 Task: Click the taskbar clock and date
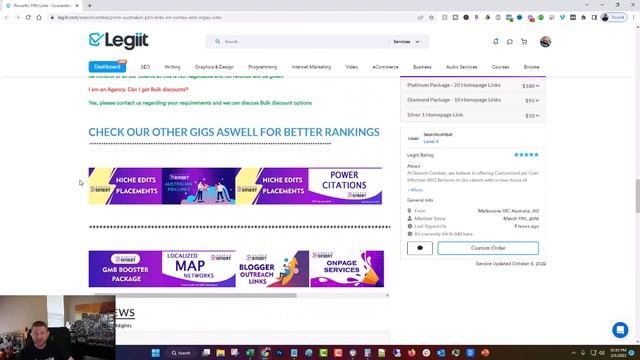tap(619, 353)
